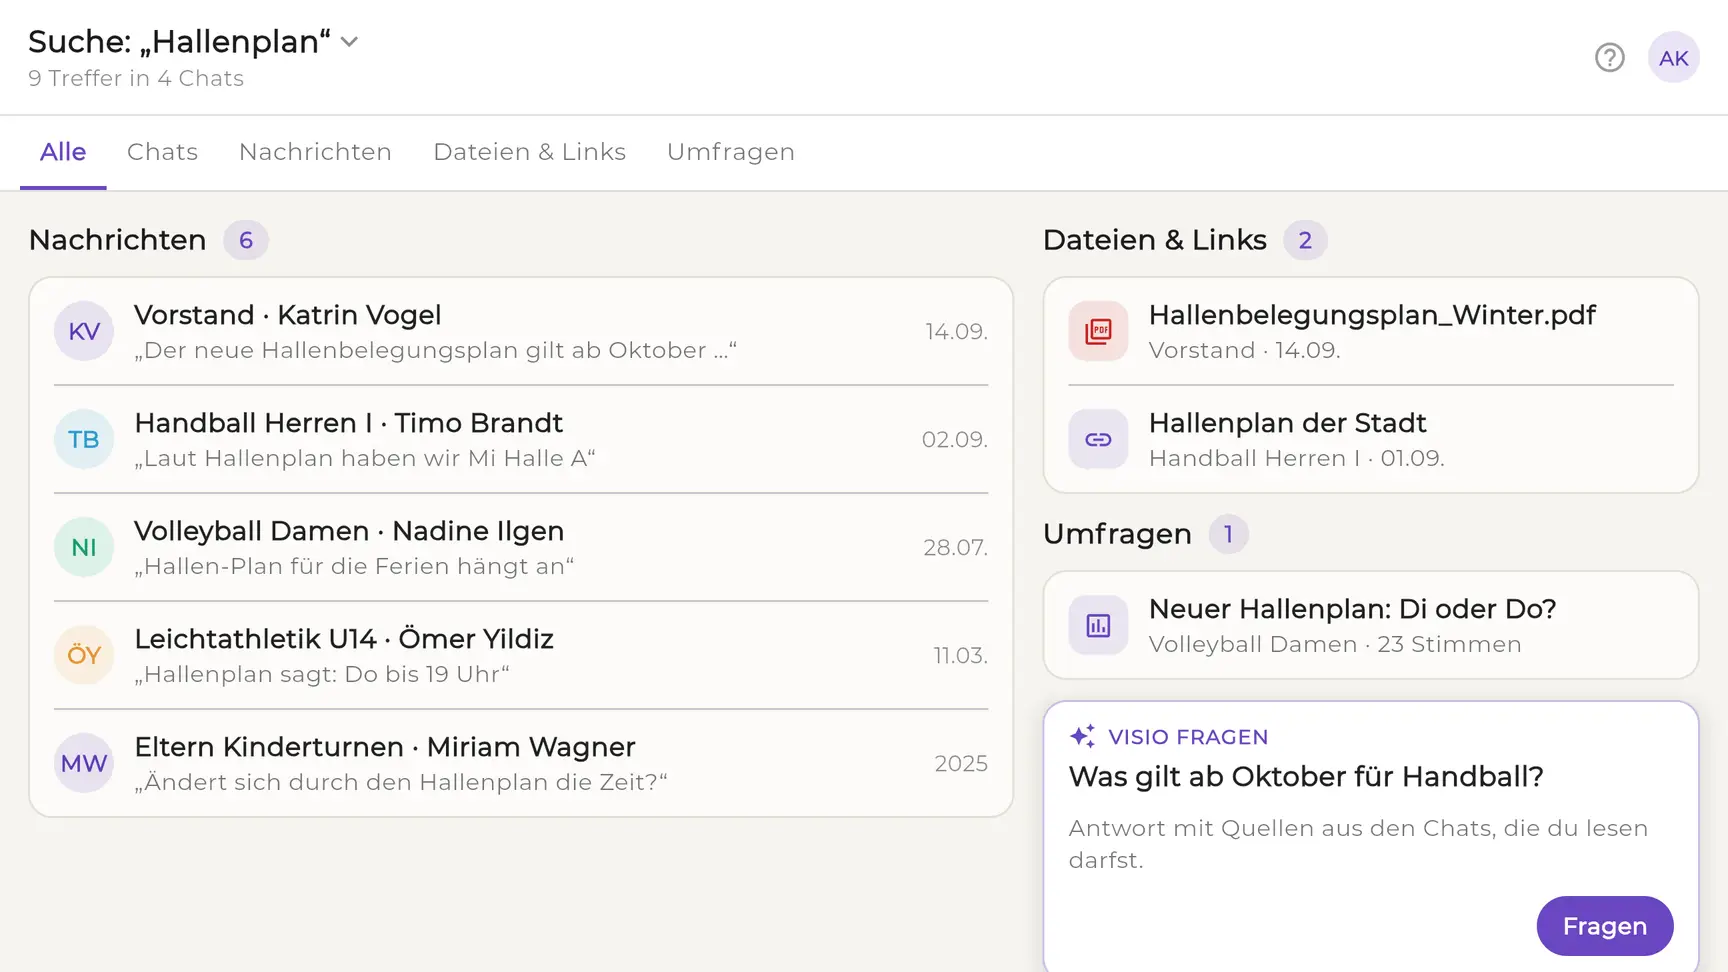Click the poll chart icon for Neuer Hallenplan

coord(1098,625)
